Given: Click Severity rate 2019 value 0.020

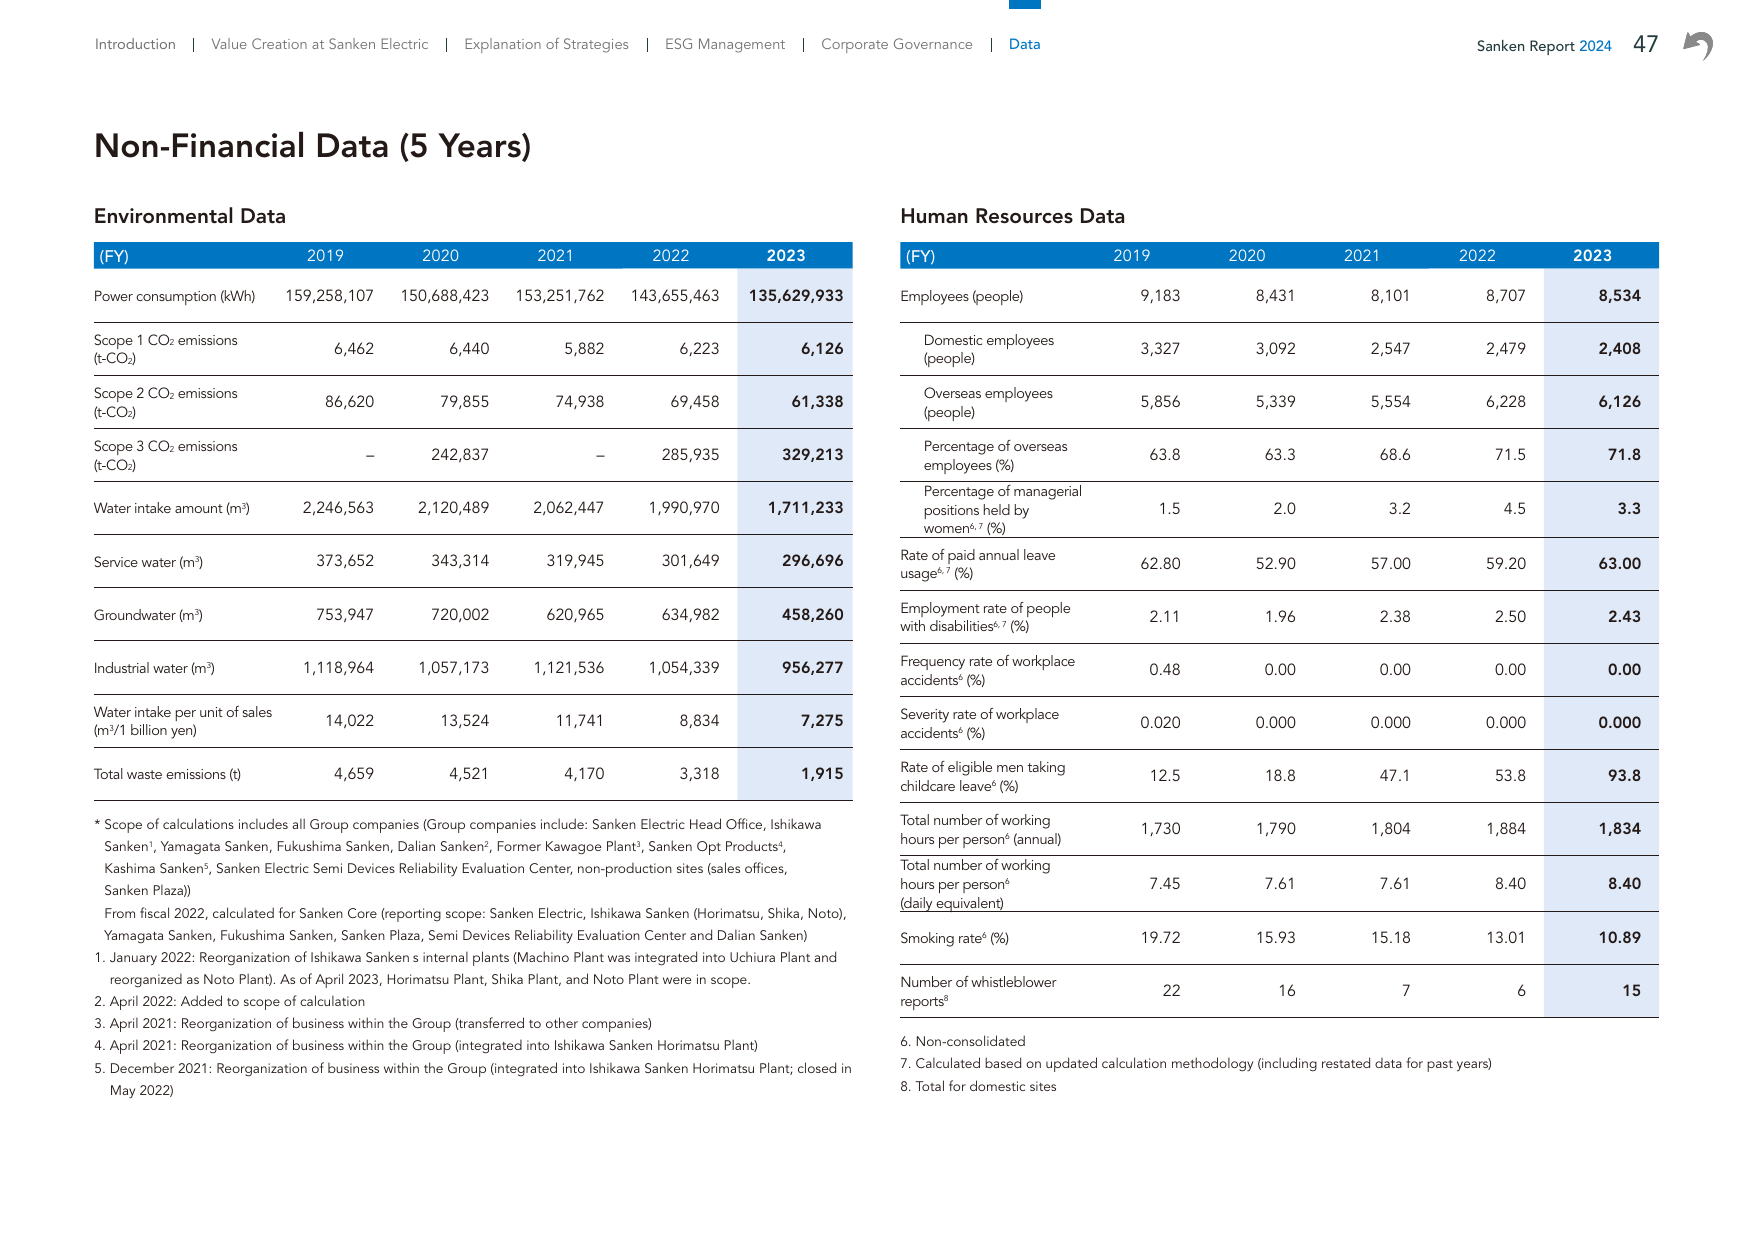Looking at the screenshot, I should tap(1160, 723).
